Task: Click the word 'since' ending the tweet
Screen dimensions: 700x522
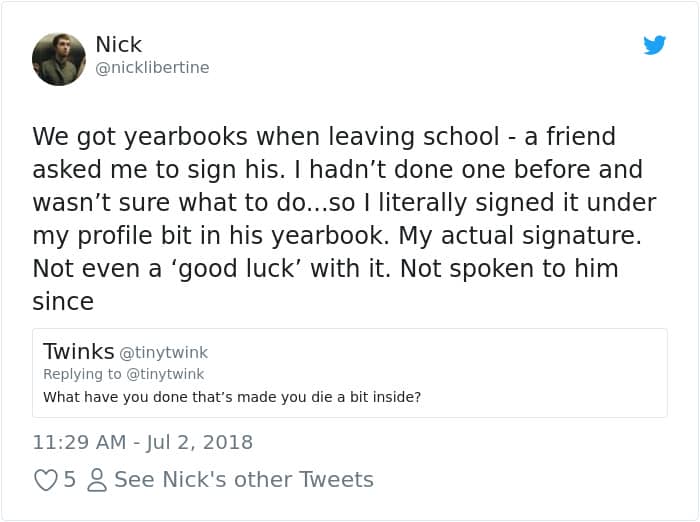Action: [63, 301]
